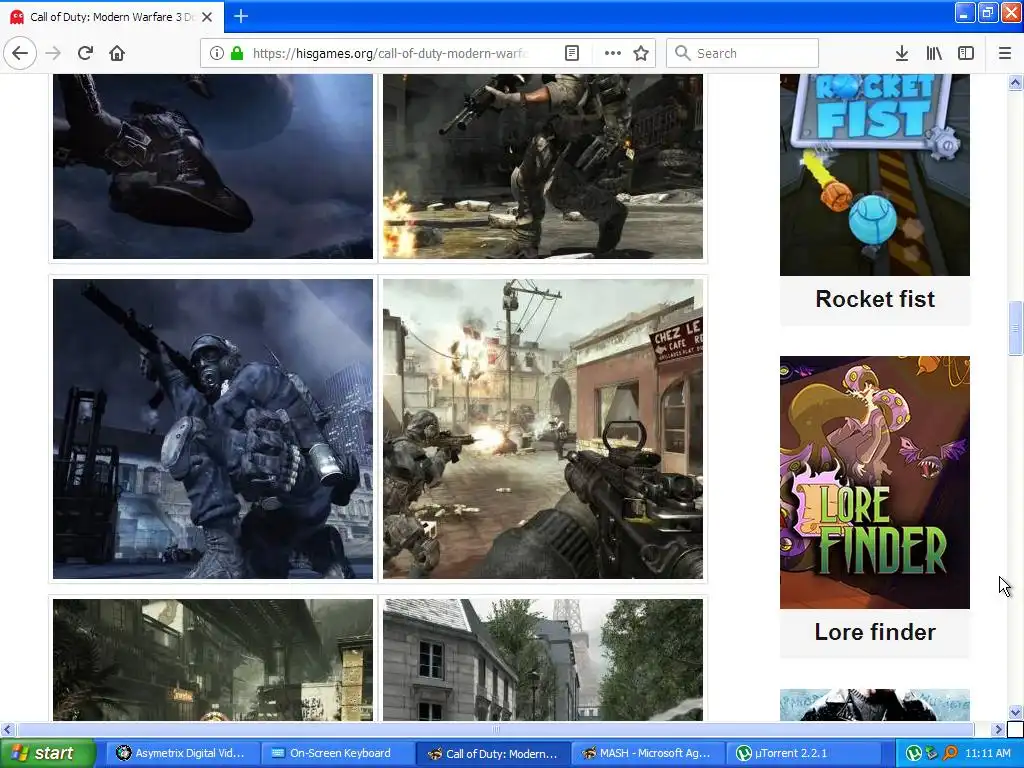Open the Lore Finder game cover image
Viewport: 1024px width, 768px height.
click(874, 482)
